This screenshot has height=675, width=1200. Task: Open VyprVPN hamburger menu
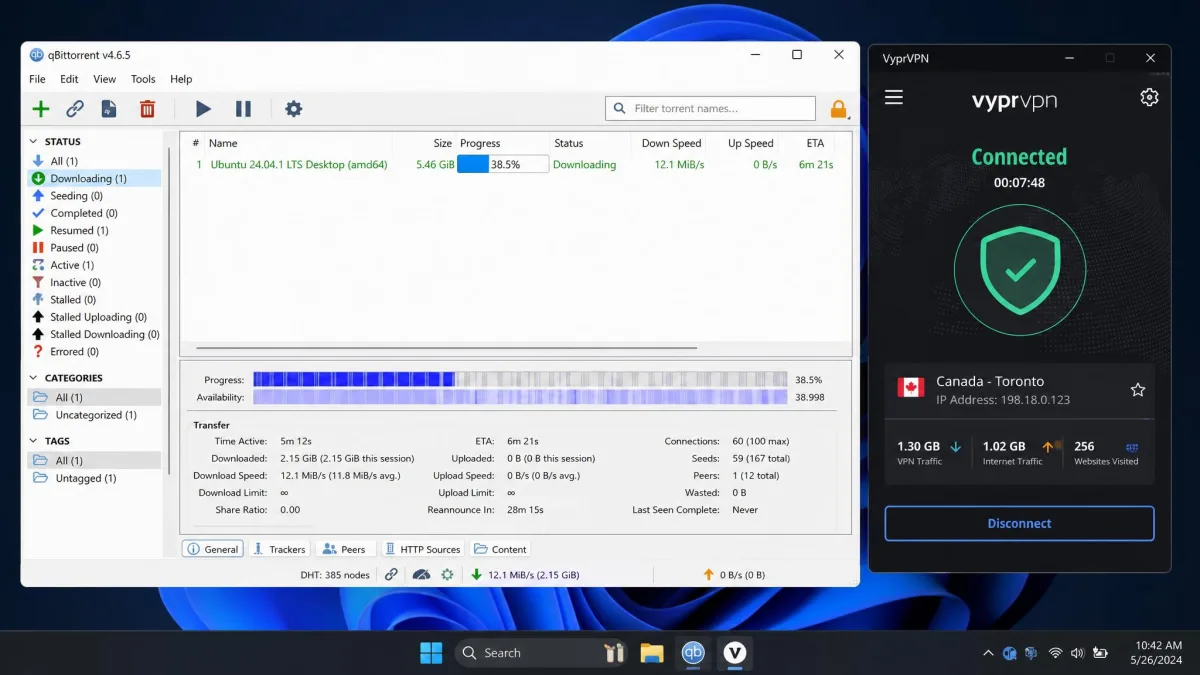click(x=894, y=97)
